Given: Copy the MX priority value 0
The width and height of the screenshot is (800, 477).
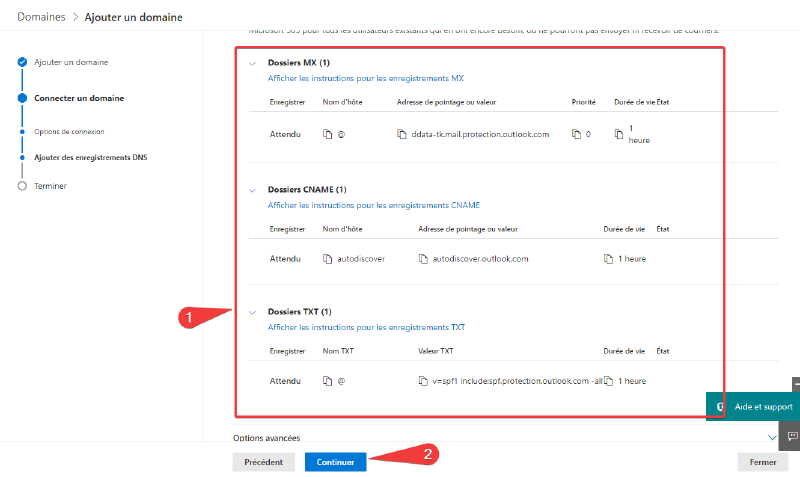Looking at the screenshot, I should [x=576, y=134].
